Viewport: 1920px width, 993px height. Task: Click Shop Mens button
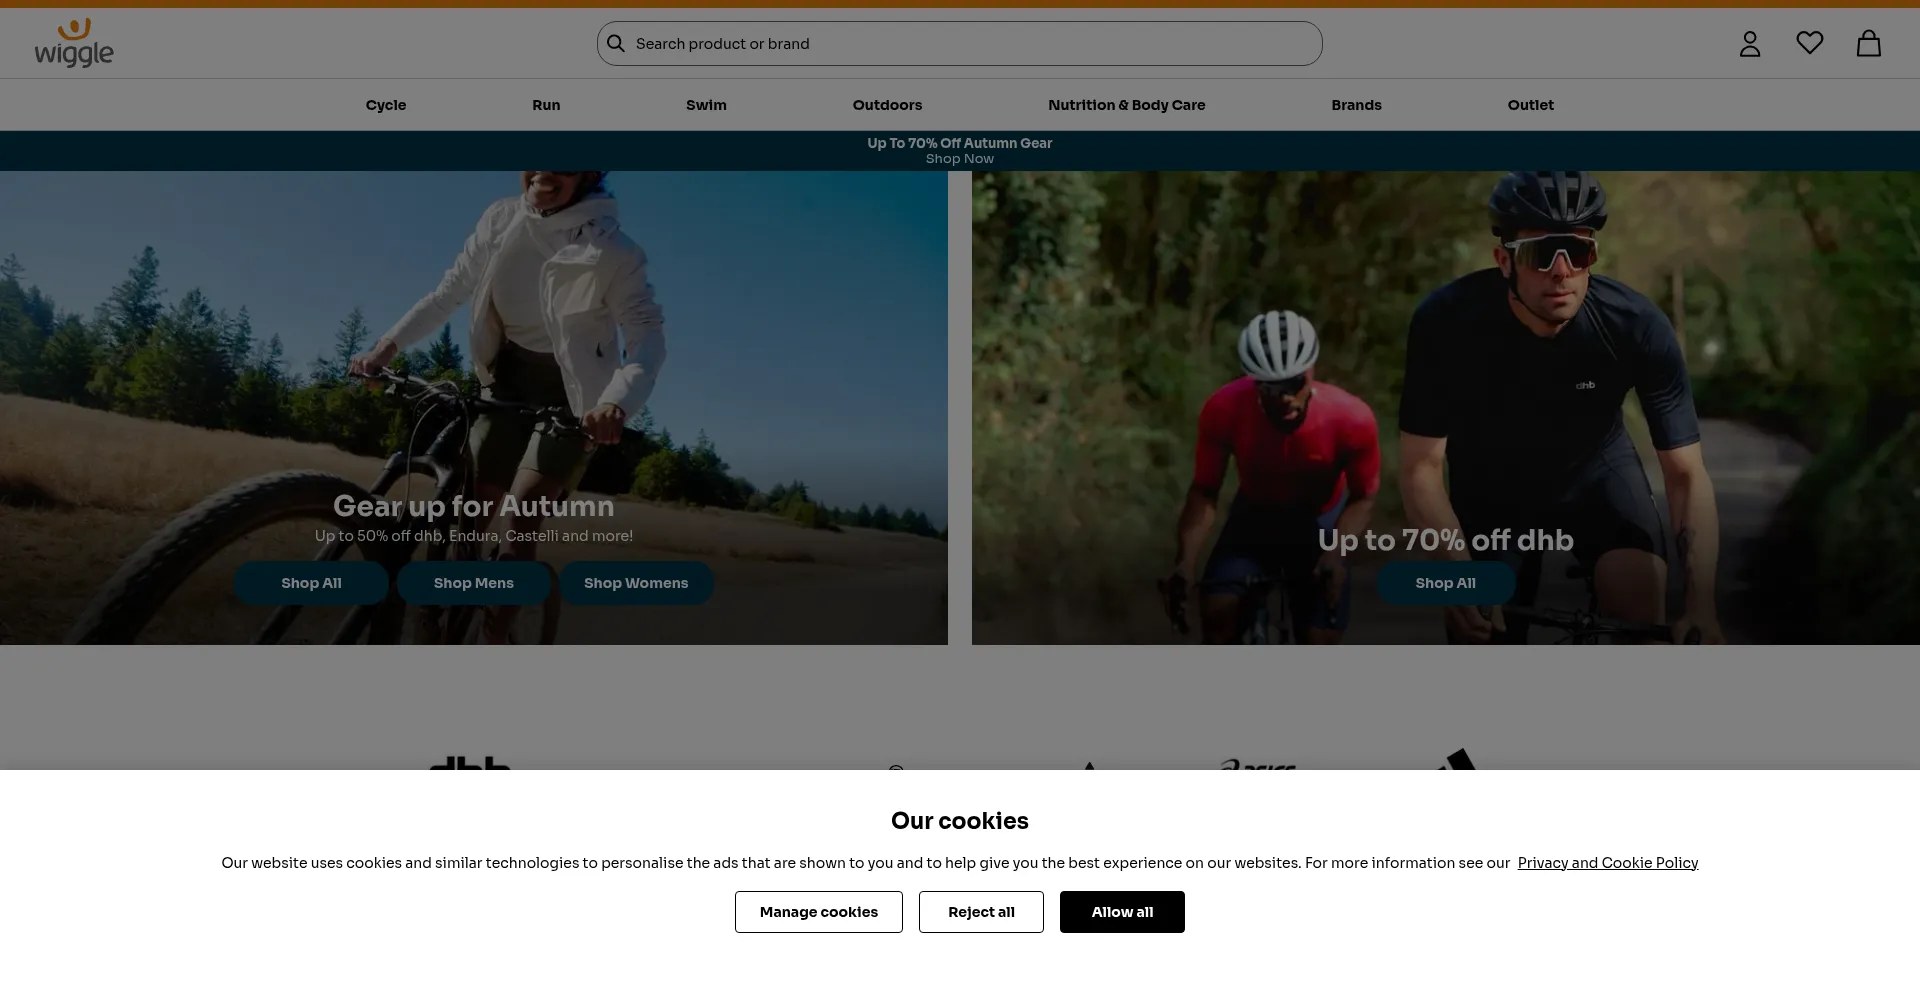(473, 583)
